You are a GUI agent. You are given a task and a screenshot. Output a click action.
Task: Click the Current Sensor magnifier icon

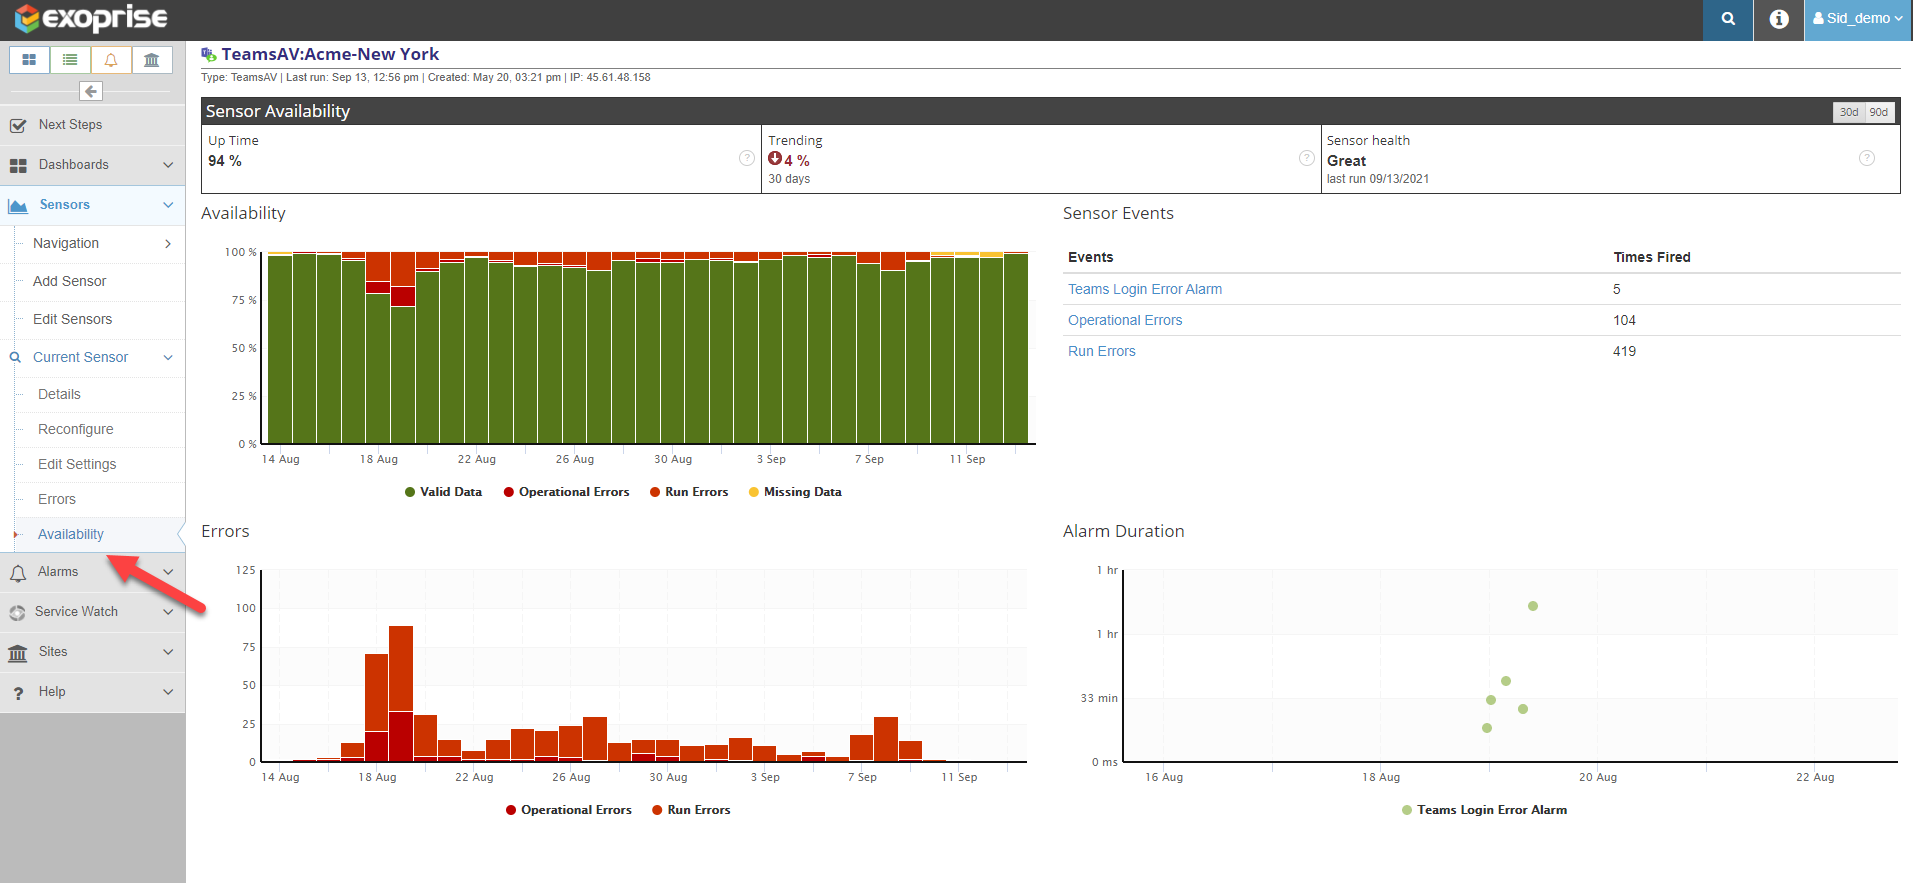(15, 357)
